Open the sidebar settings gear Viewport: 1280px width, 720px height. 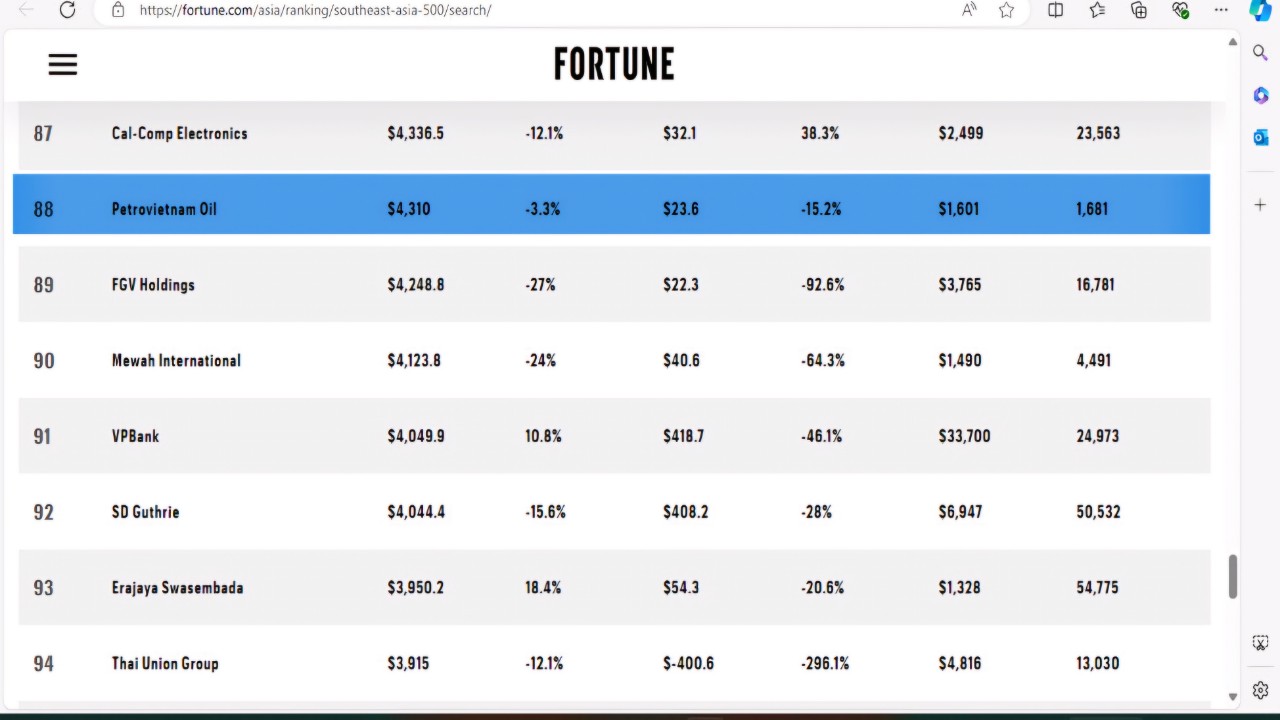pos(1260,690)
